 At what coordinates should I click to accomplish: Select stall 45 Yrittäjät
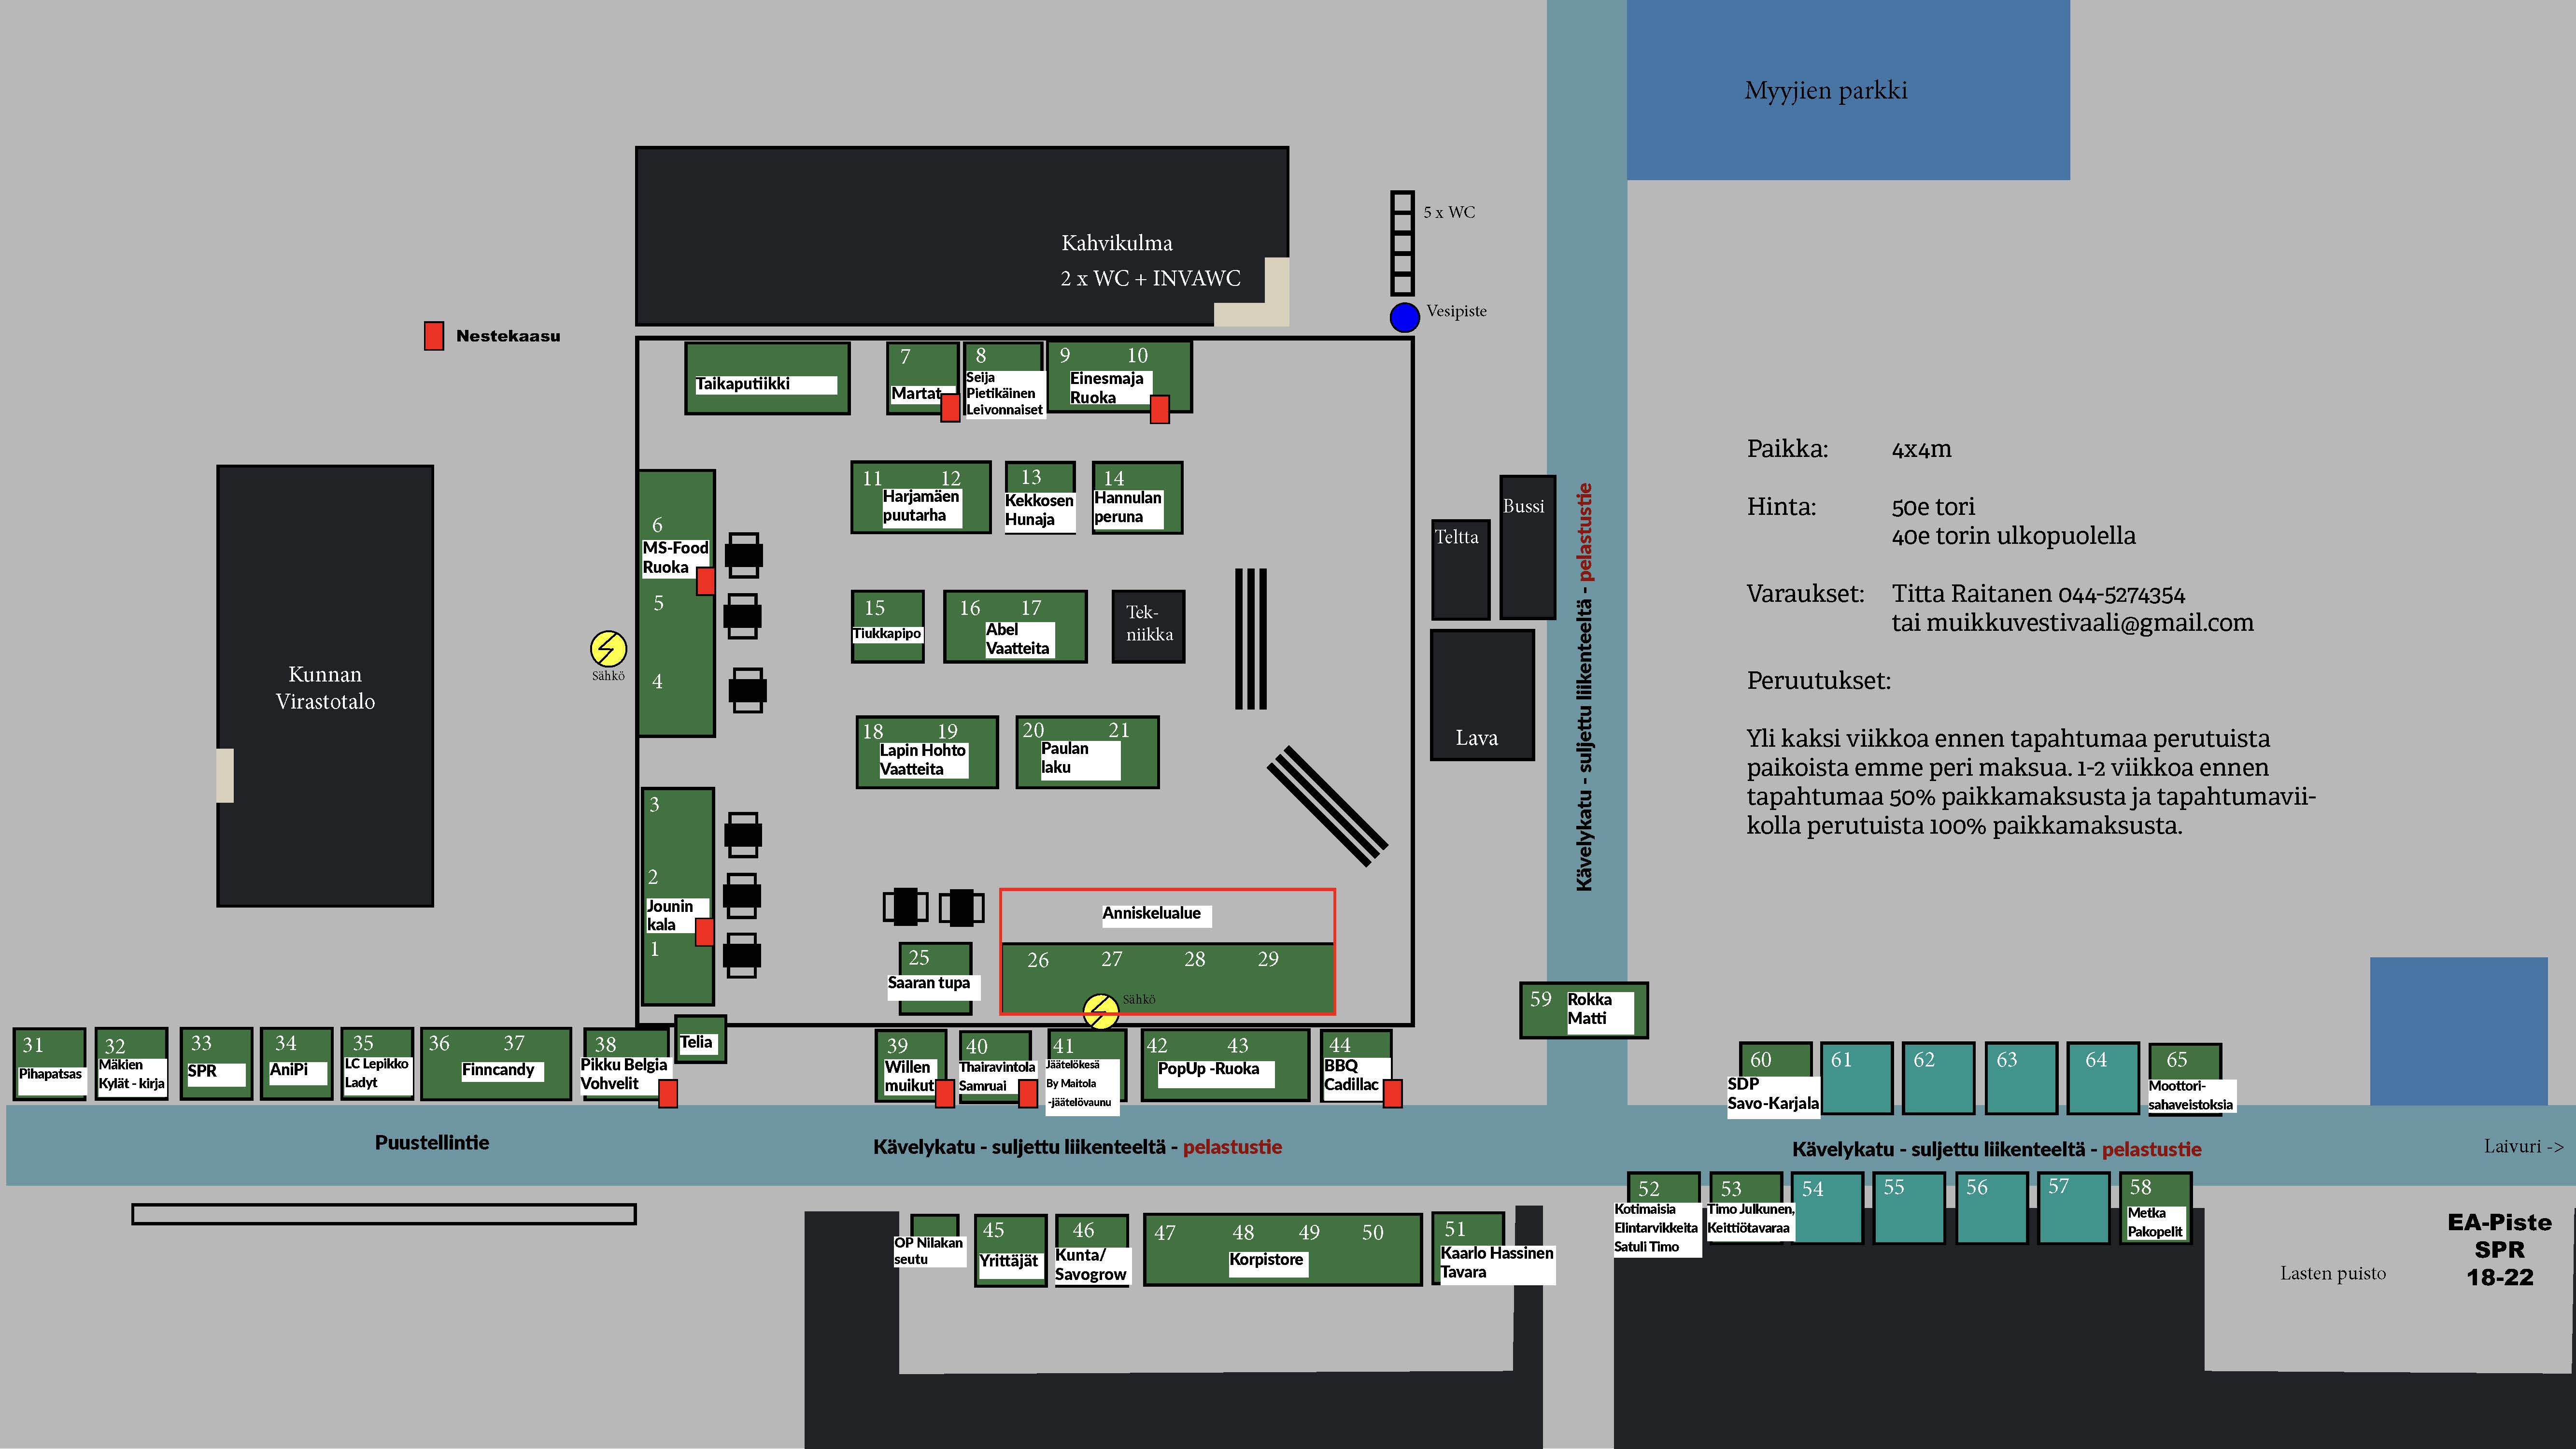click(x=1011, y=1250)
